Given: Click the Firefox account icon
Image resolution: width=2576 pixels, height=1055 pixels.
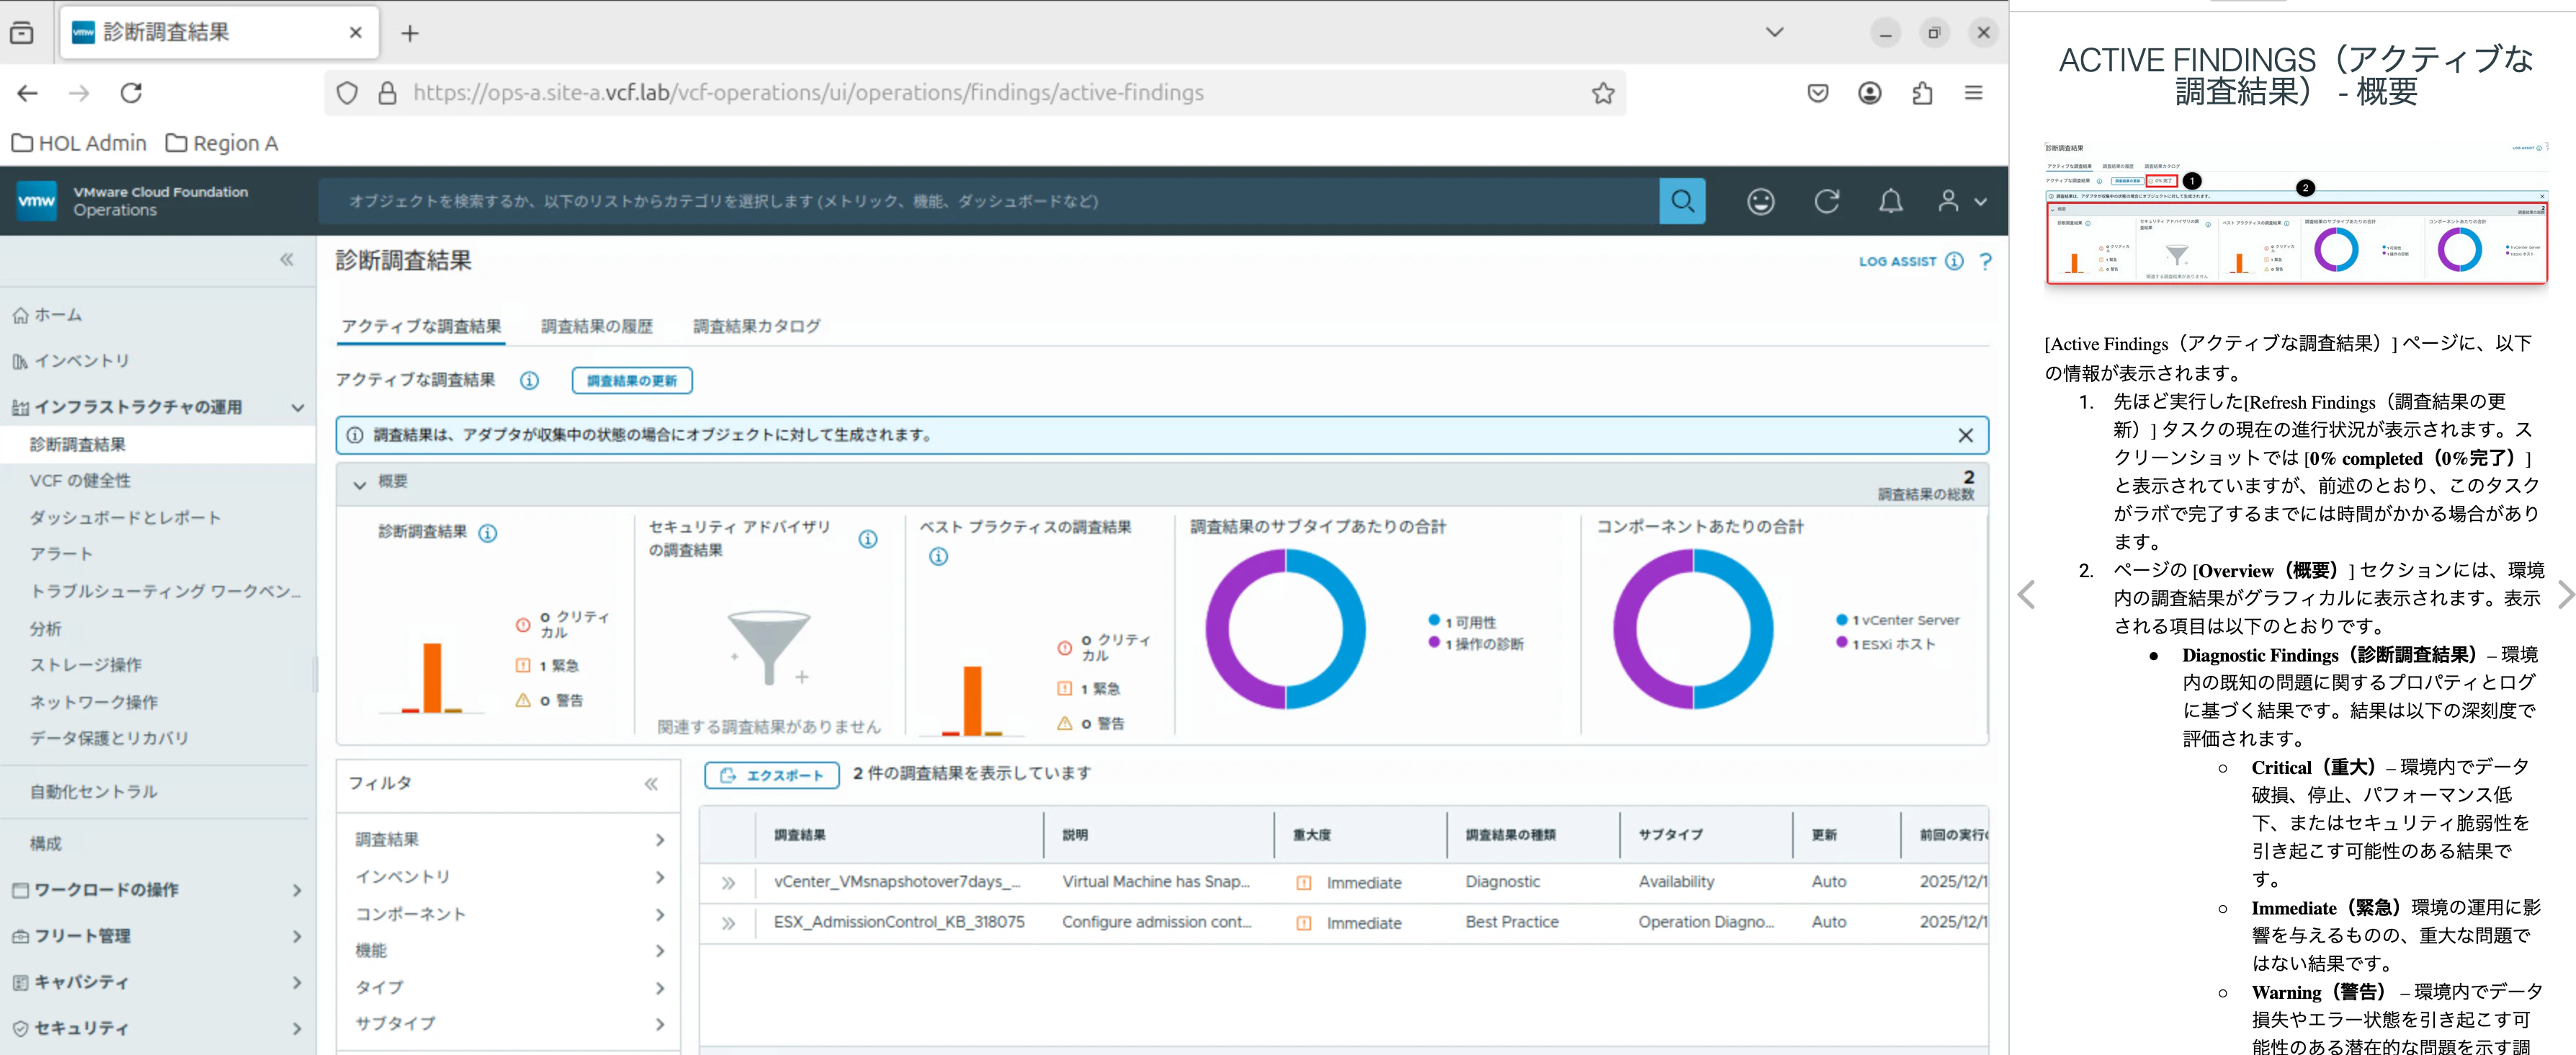Looking at the screenshot, I should click(x=1869, y=93).
